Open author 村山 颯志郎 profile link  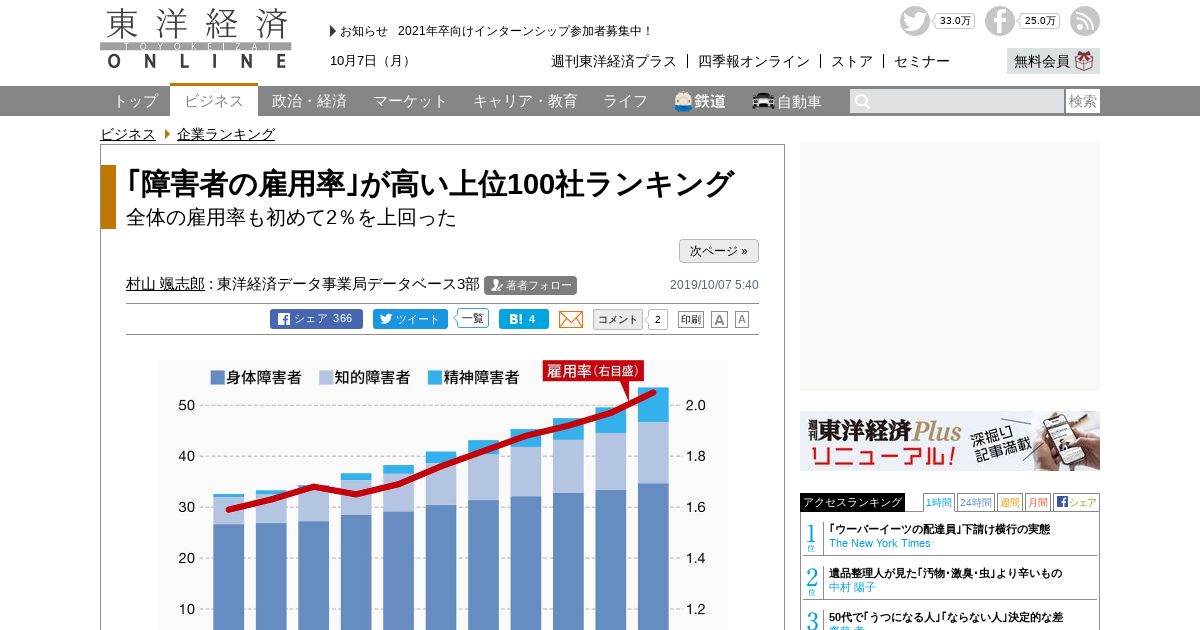coord(165,284)
